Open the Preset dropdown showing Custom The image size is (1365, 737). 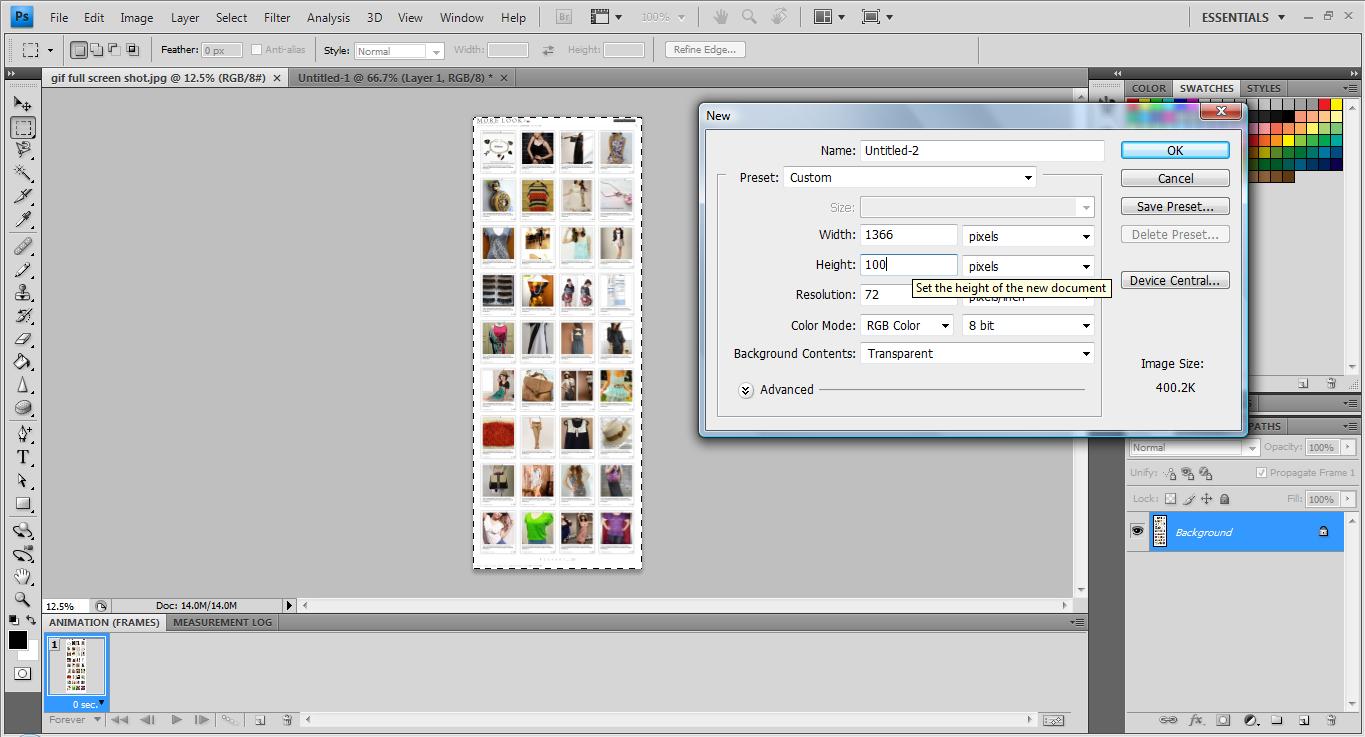tap(910, 177)
